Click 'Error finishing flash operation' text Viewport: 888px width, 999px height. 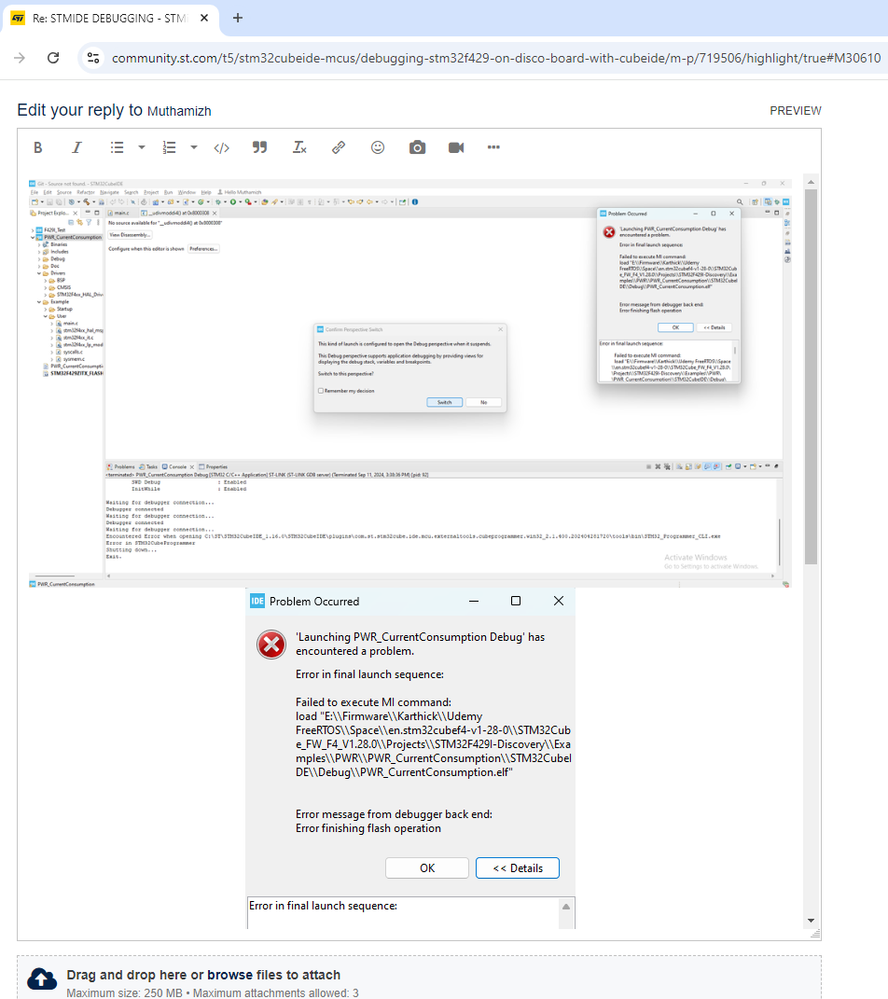pyautogui.click(x=368, y=828)
